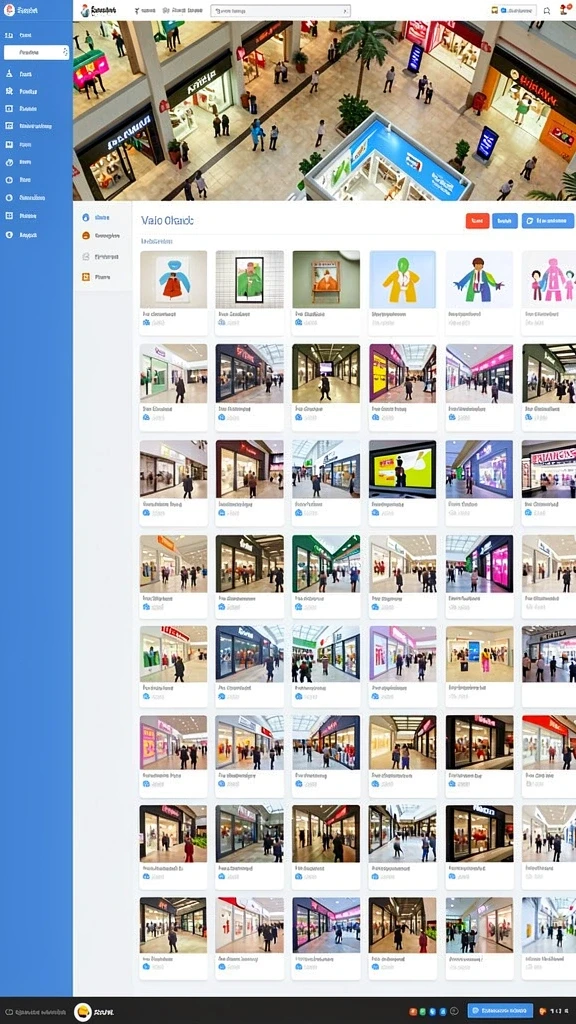Viewport: 576px width, 1024px height.
Task: Select the secondary sidebar item with square orange icon
Action: tap(95, 277)
